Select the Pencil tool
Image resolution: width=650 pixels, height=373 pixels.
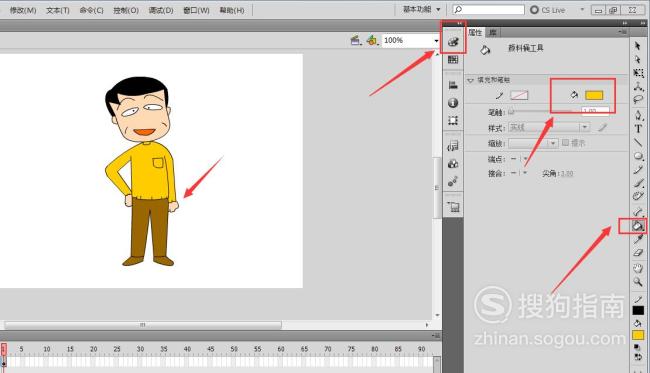tap(638, 170)
